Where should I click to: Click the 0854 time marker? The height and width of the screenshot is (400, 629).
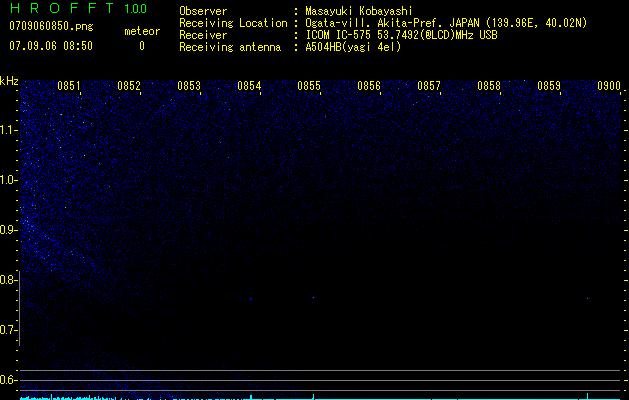tap(249, 86)
